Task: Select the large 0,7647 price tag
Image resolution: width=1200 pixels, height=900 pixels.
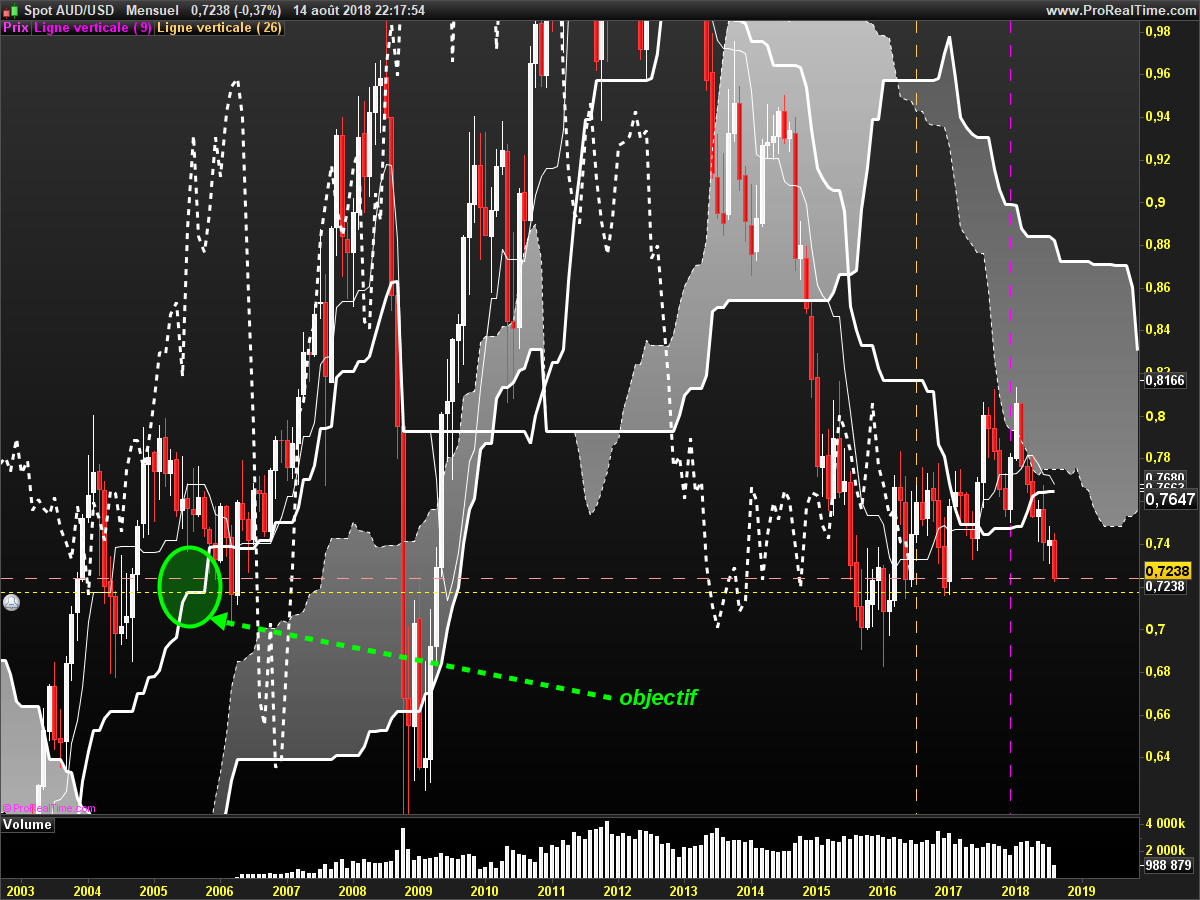Action: tap(1170, 499)
